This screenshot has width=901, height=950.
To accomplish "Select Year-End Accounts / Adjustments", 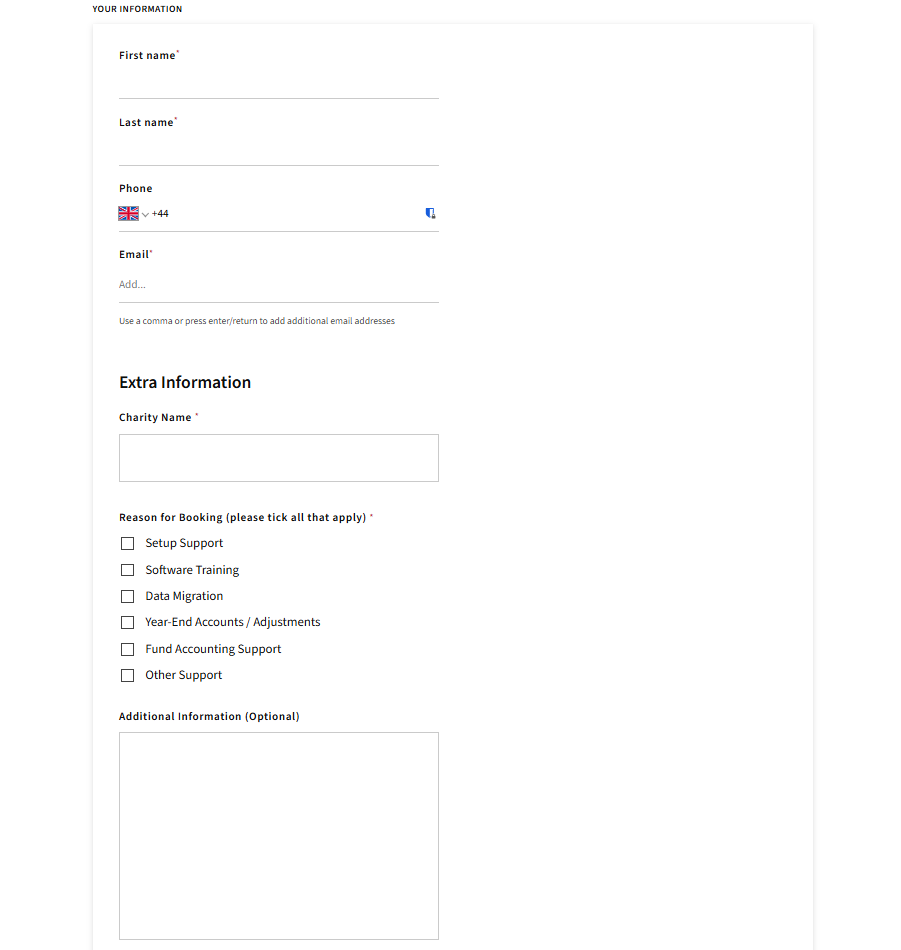I will [x=127, y=622].
